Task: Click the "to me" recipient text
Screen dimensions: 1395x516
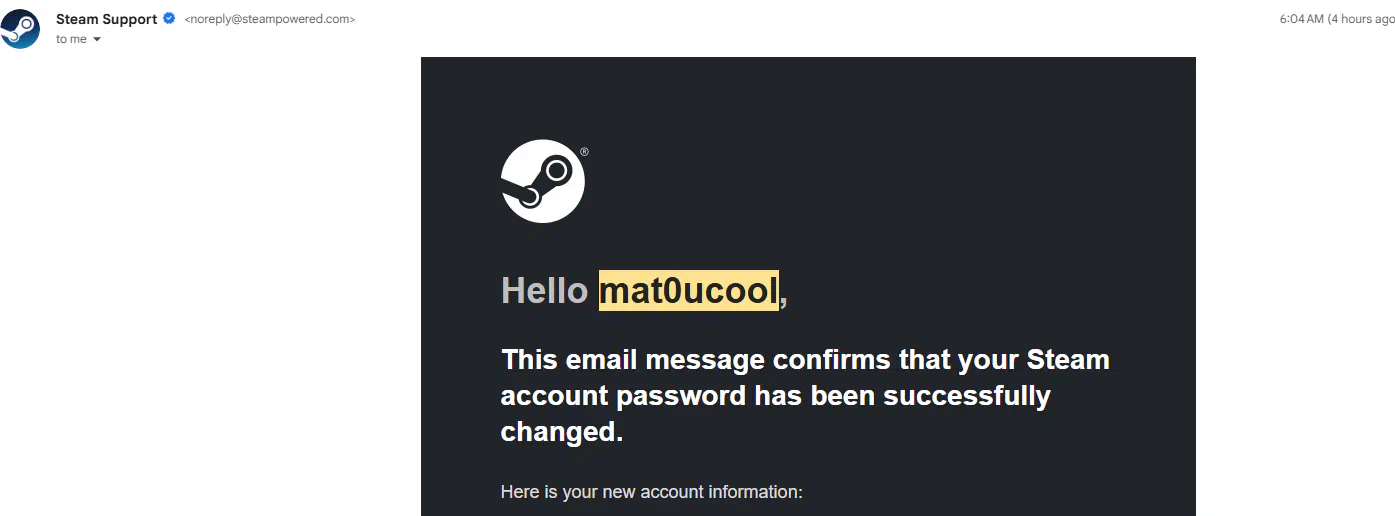Action: pos(71,39)
